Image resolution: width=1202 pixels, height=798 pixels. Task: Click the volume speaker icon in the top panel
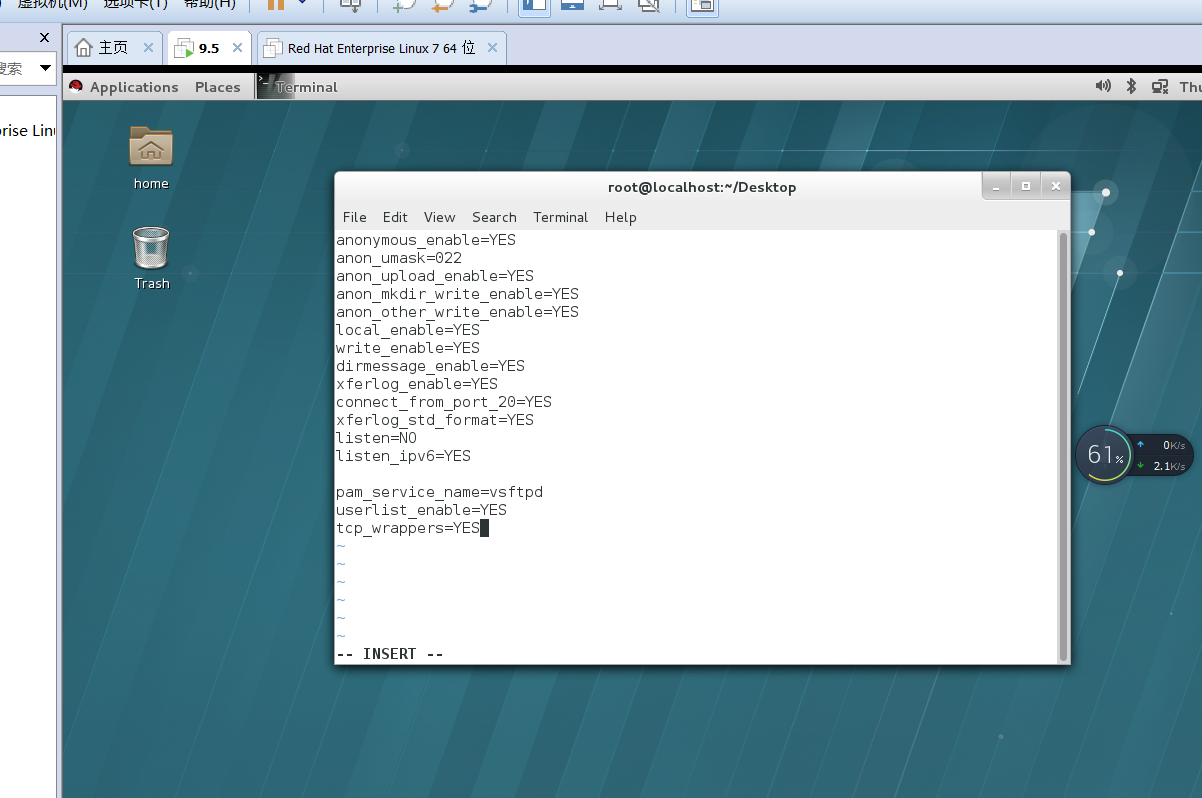1103,87
